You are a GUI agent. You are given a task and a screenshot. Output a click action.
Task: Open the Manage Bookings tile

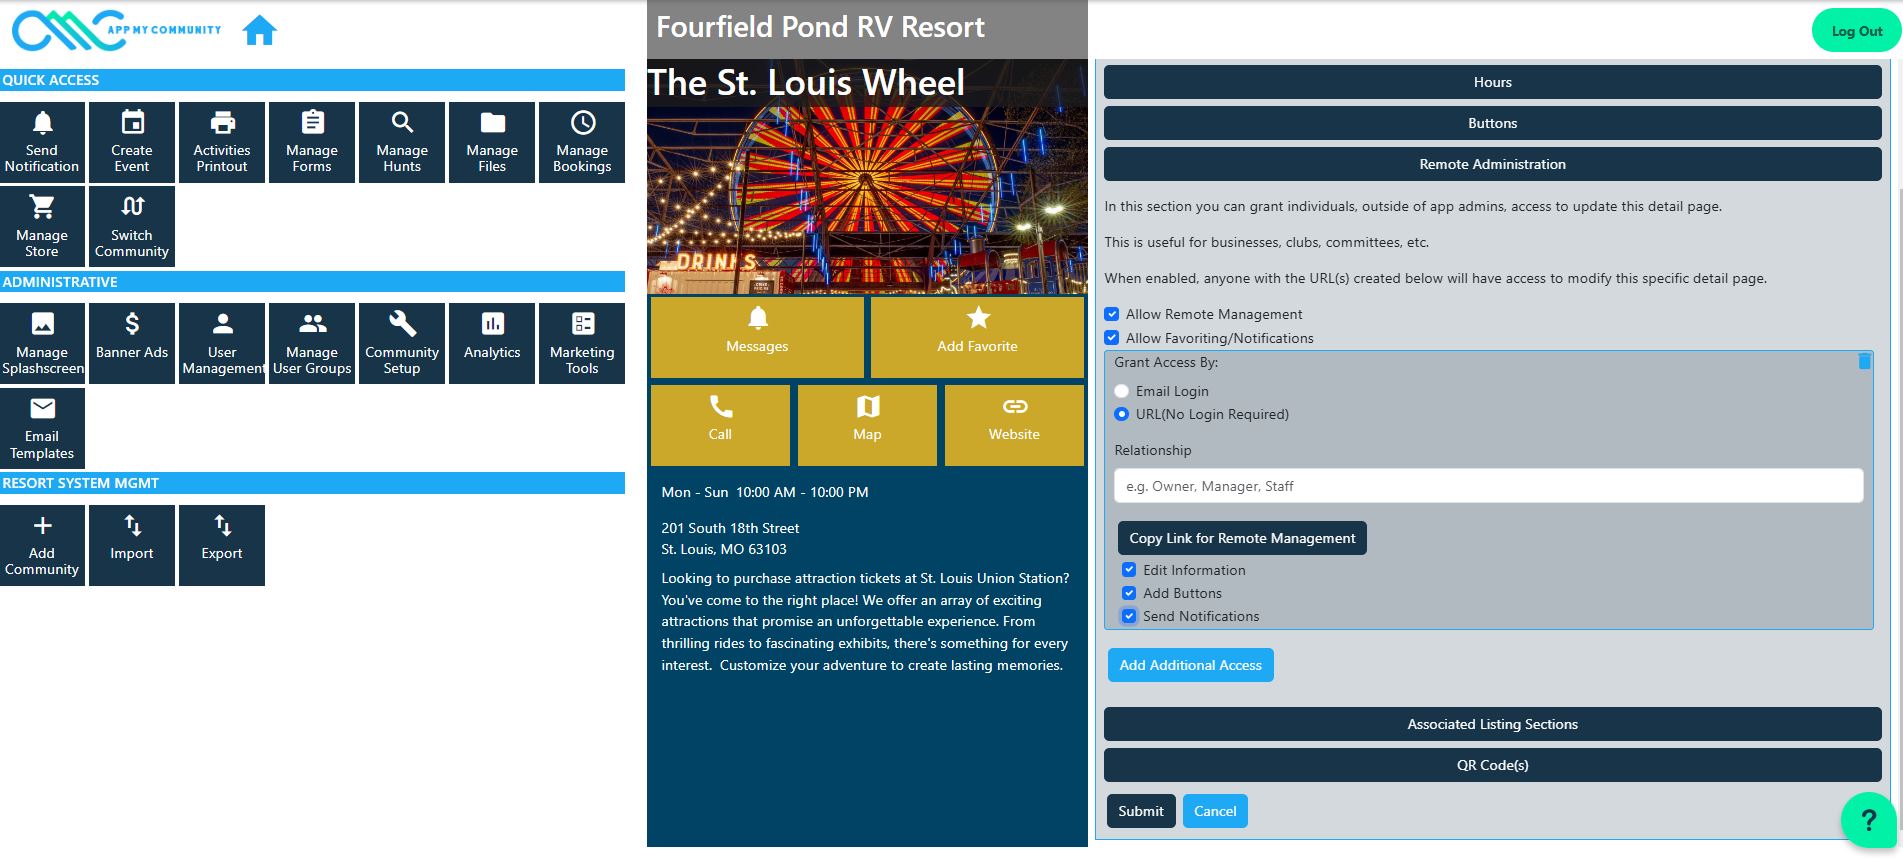click(x=582, y=142)
